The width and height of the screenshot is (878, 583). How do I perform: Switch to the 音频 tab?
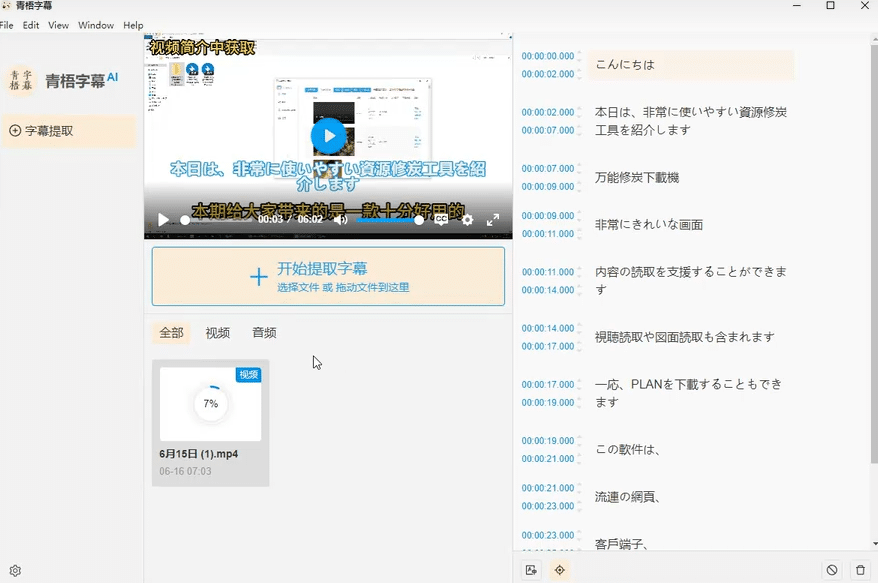pos(263,333)
